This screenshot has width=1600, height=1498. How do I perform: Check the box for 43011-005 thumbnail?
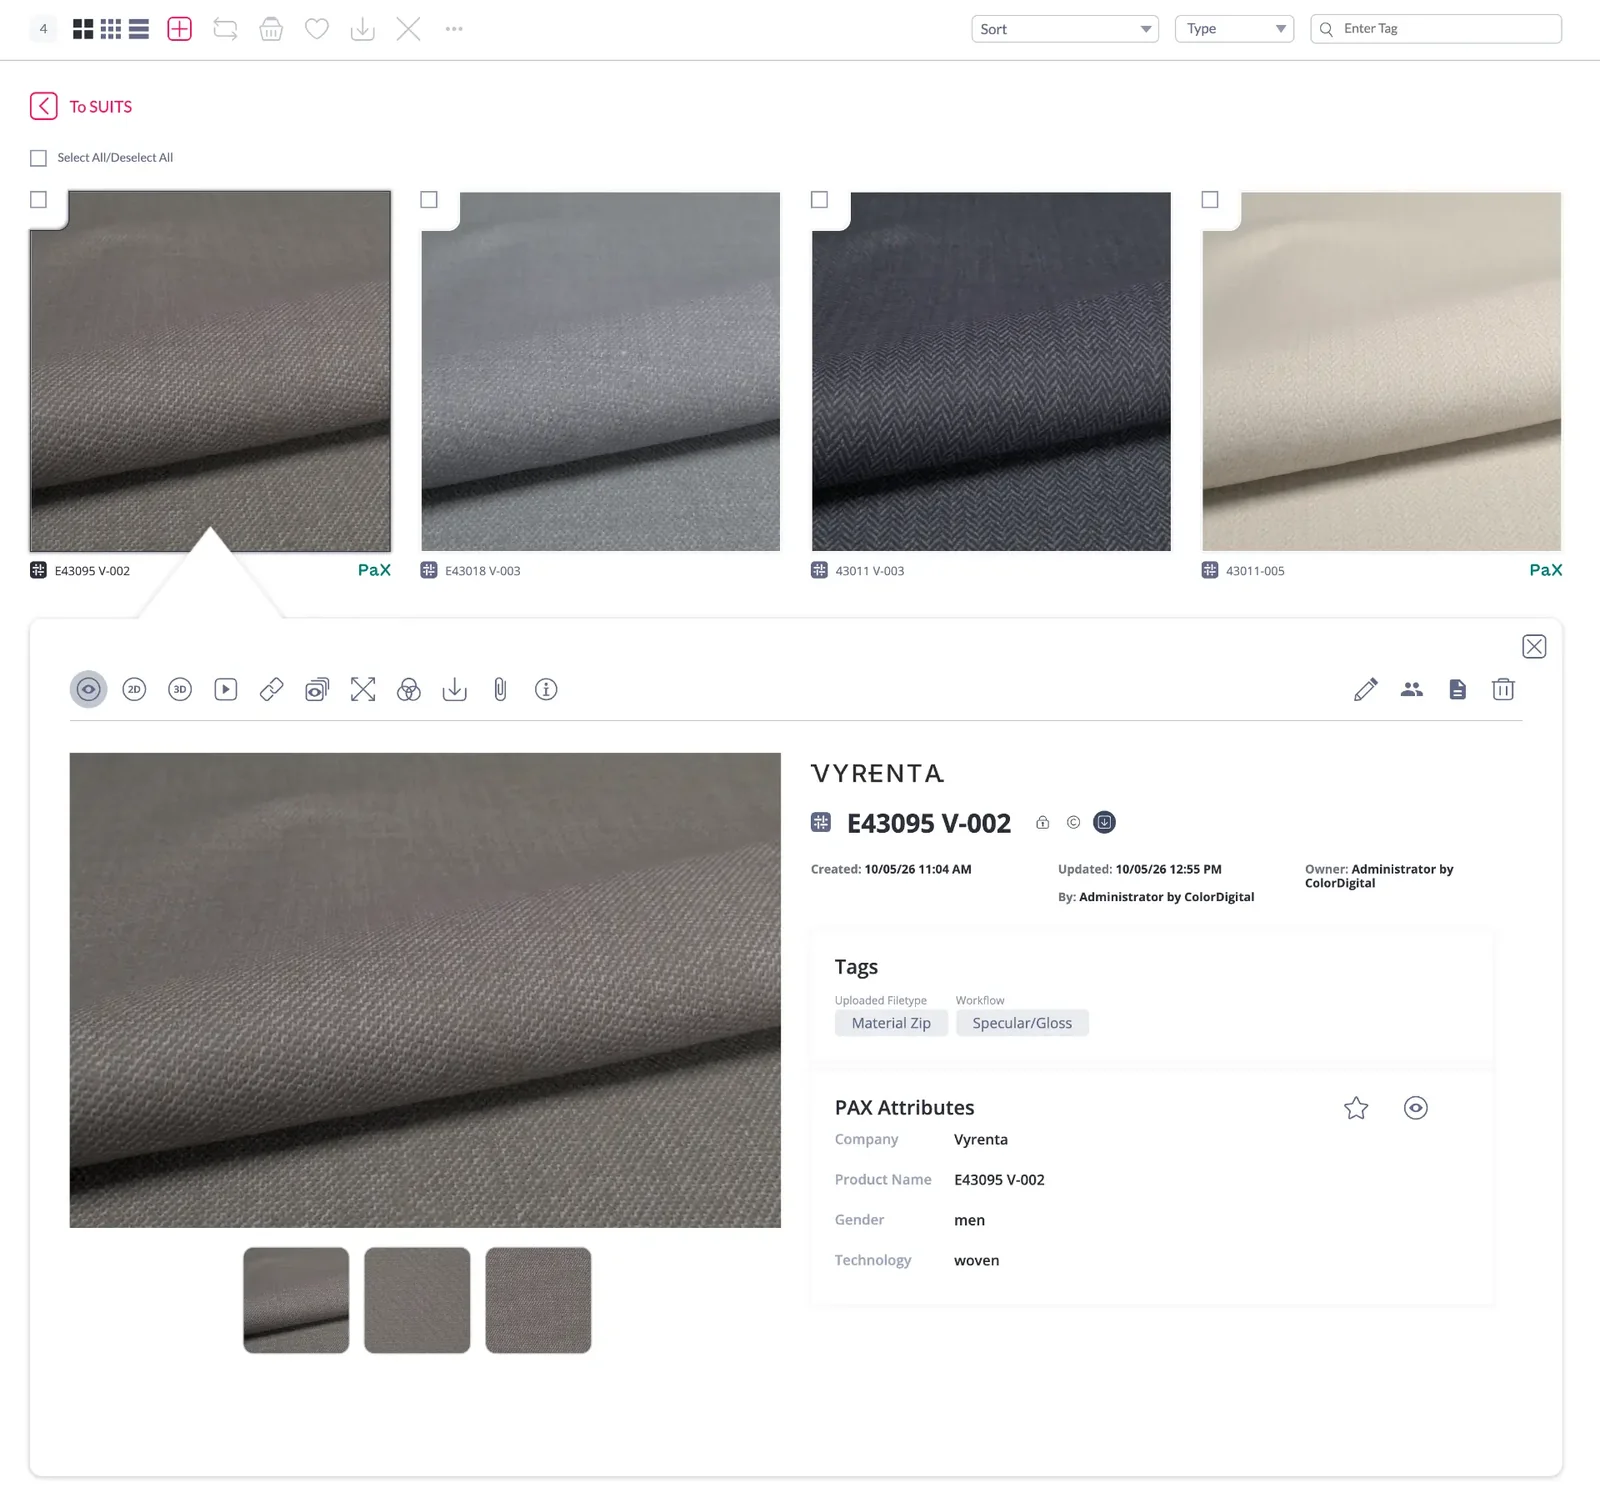pos(1210,200)
